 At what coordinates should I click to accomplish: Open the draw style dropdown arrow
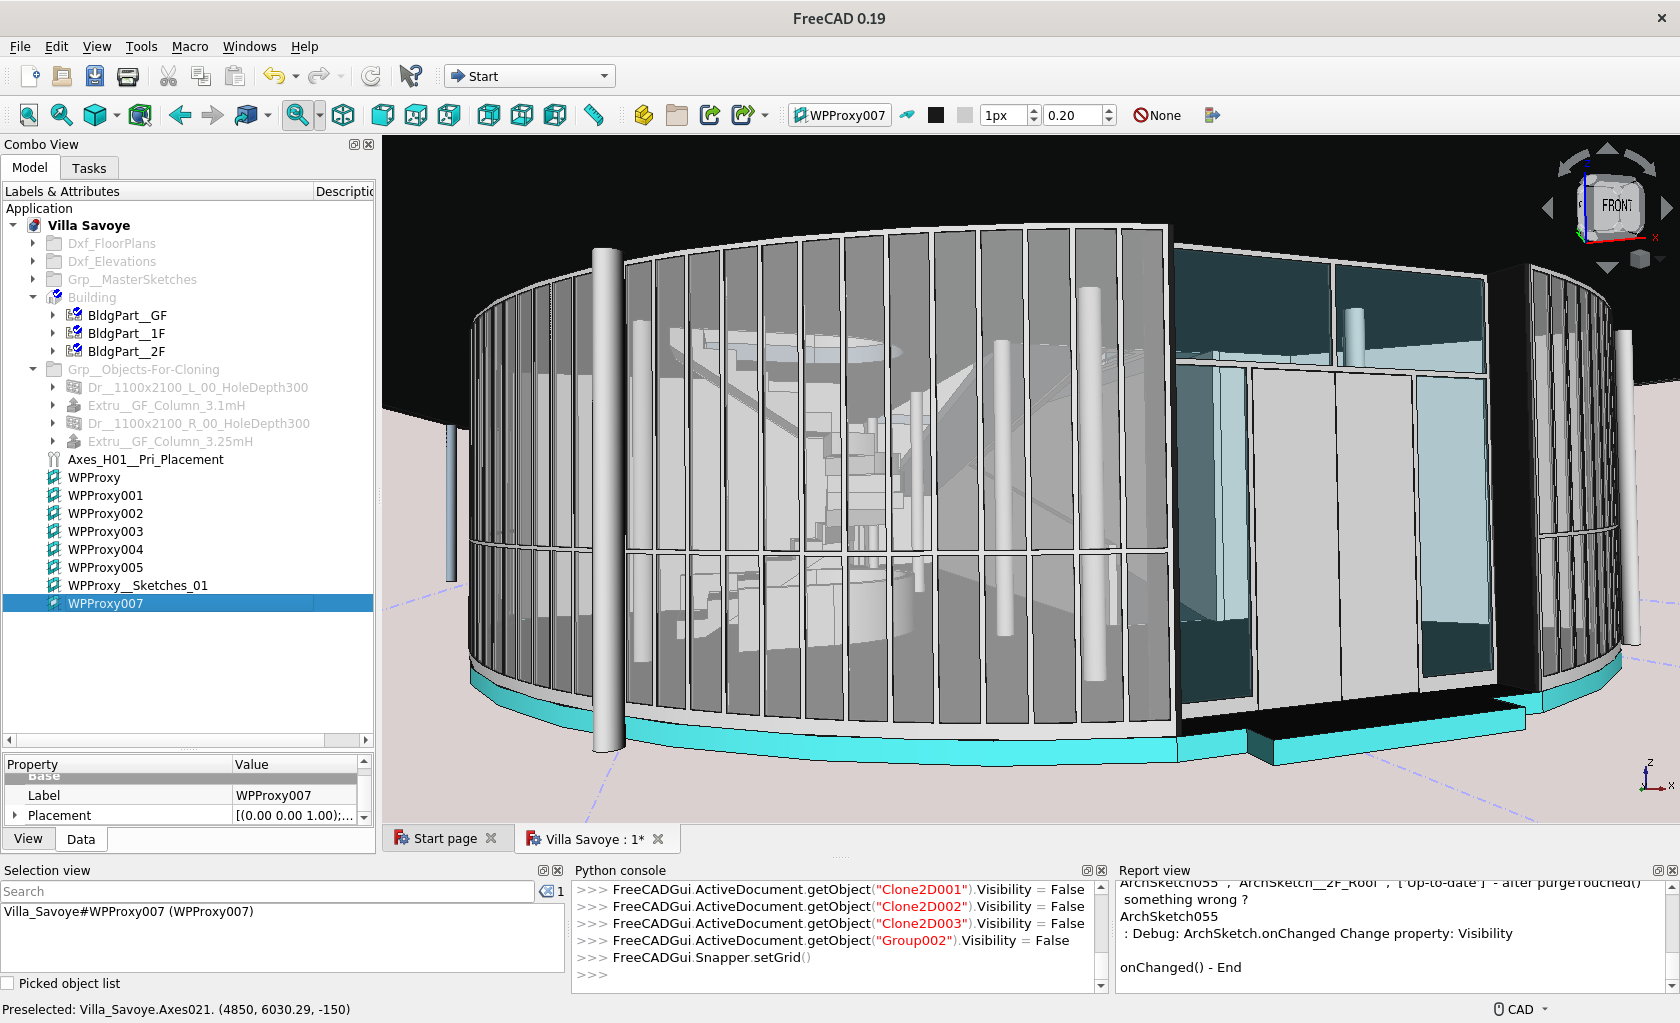tap(116, 115)
